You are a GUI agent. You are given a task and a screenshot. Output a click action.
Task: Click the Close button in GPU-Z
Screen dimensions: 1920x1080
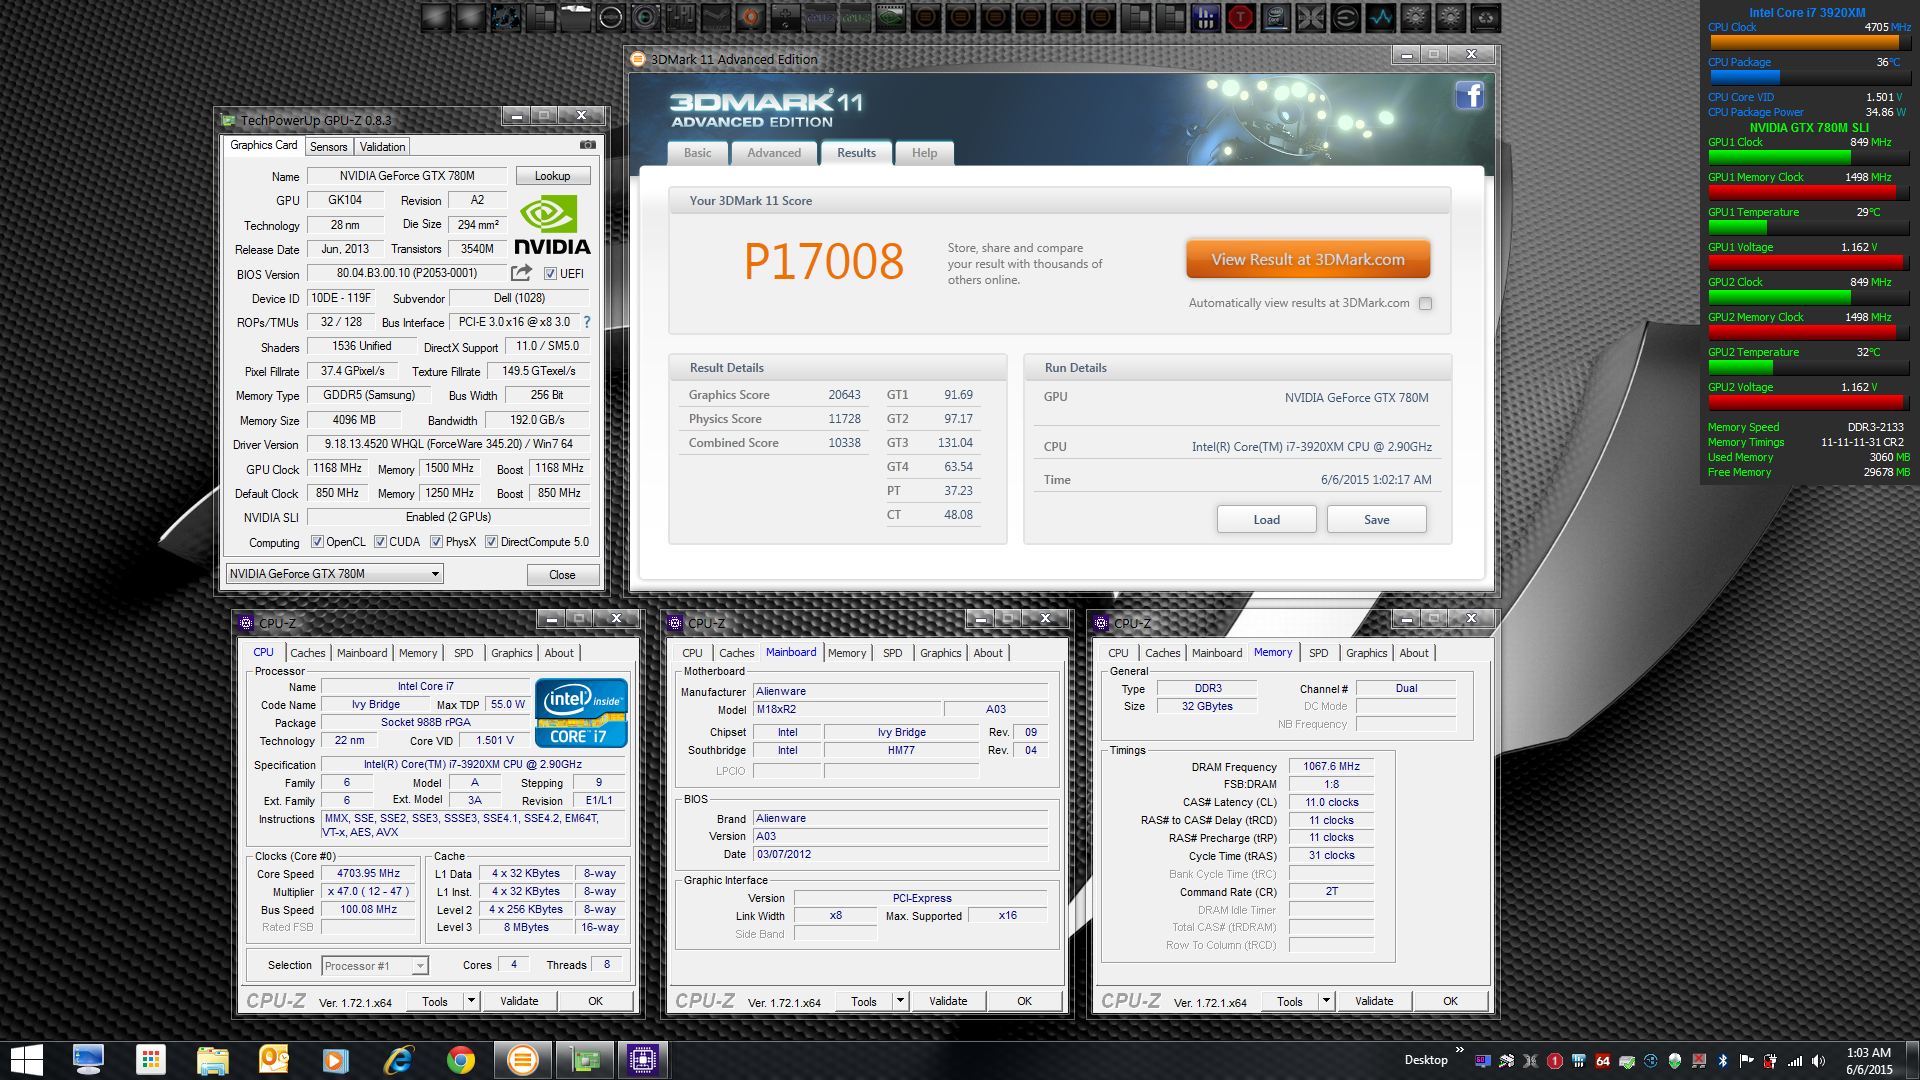562,574
